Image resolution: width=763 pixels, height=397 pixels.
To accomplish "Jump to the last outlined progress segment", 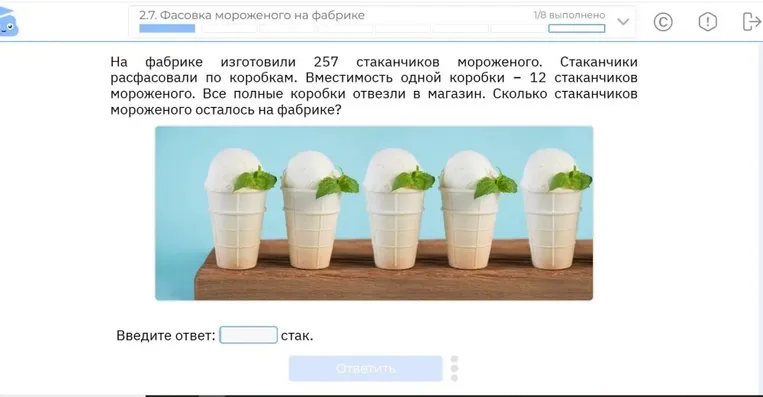I will tap(577, 29).
